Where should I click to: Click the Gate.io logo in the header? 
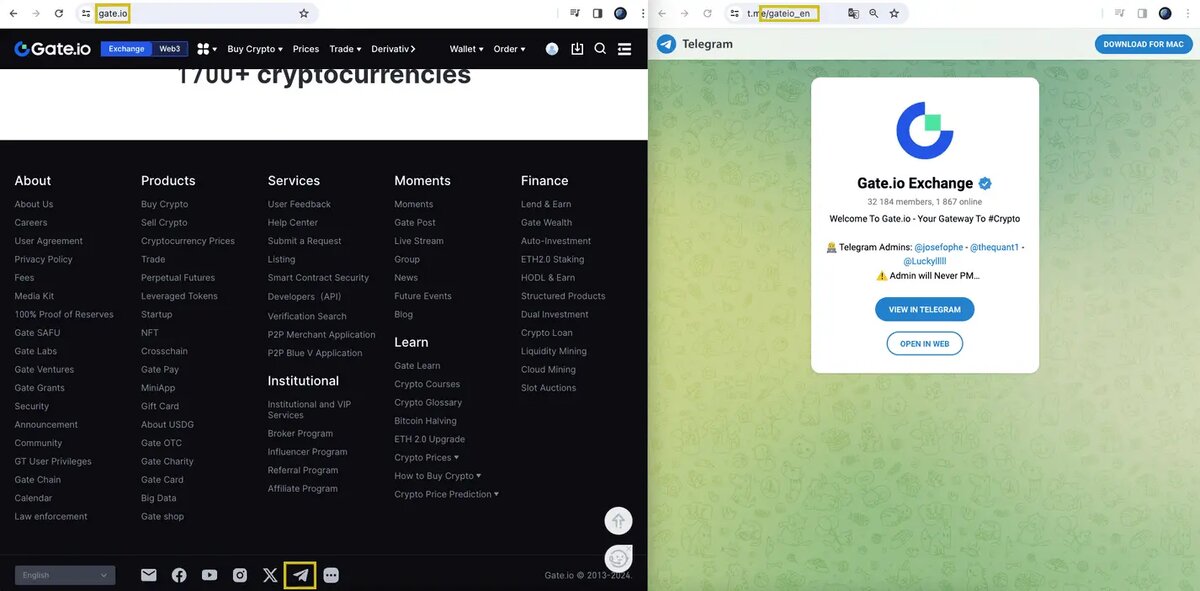(x=53, y=48)
